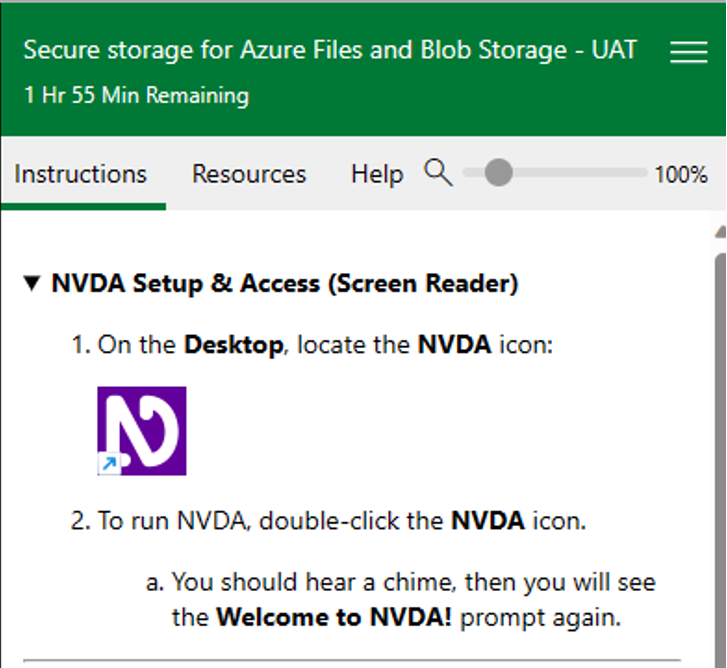Click the 1 Hr 55 Min Remaining timer

[x=136, y=96]
